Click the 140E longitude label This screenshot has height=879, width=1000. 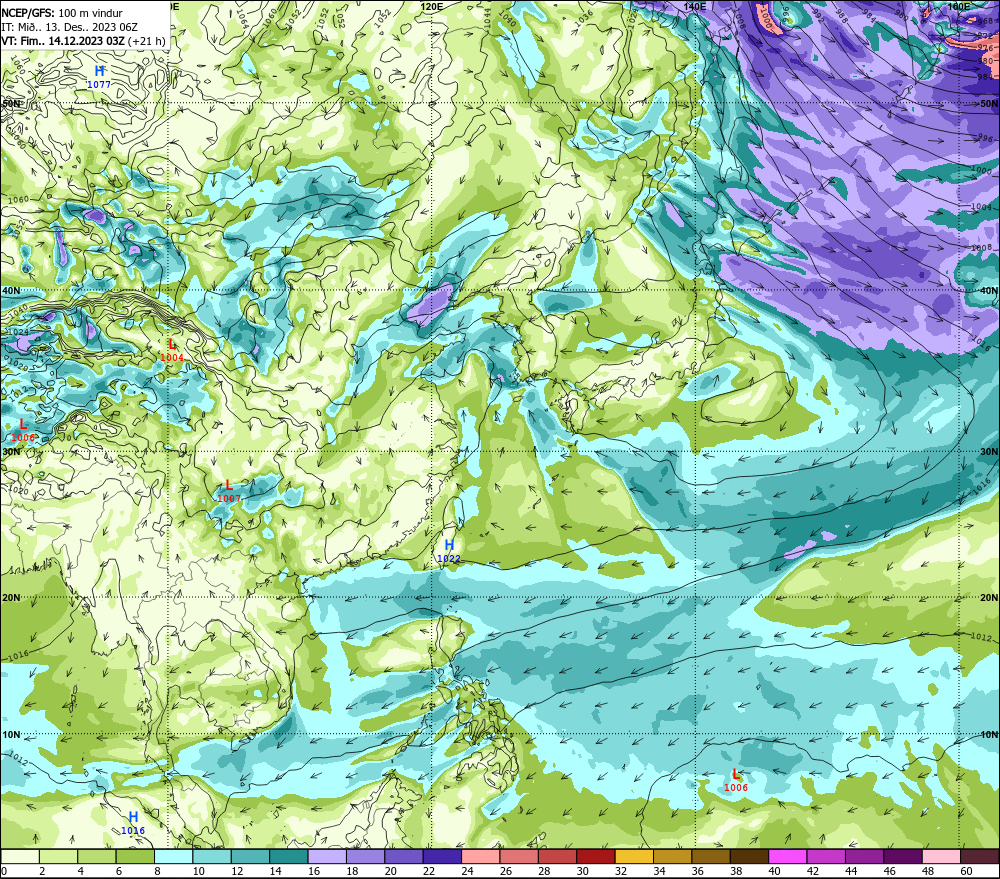695,6
